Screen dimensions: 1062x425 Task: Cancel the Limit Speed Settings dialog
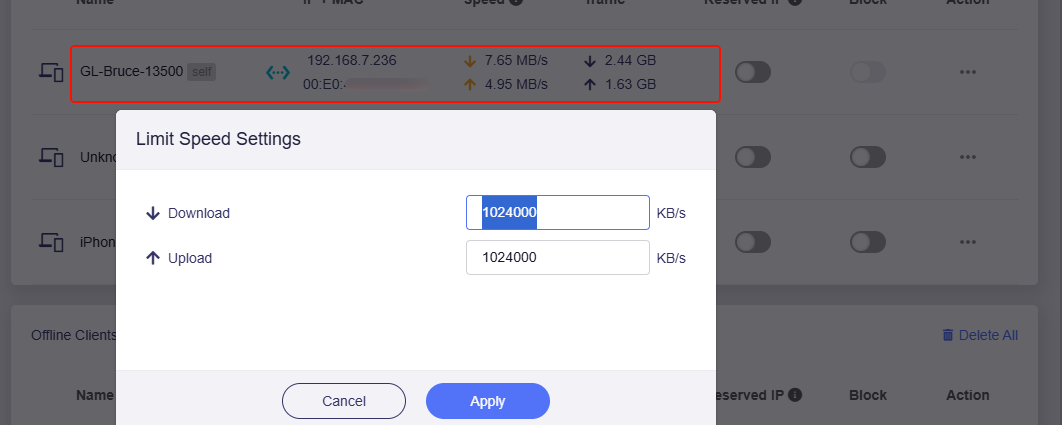(343, 401)
